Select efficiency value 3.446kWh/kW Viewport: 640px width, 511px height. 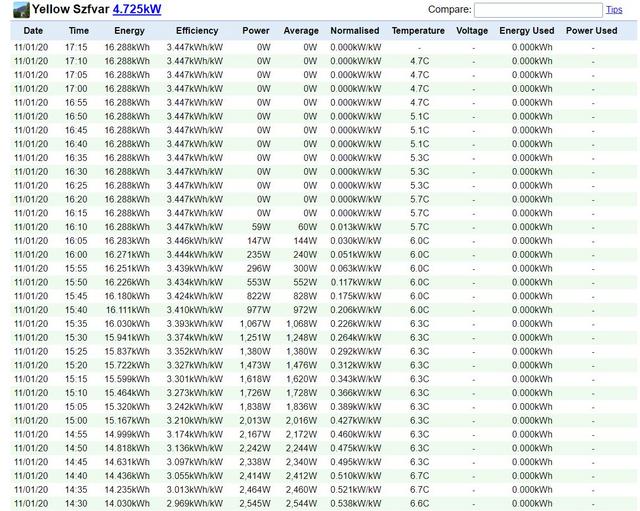(195, 241)
